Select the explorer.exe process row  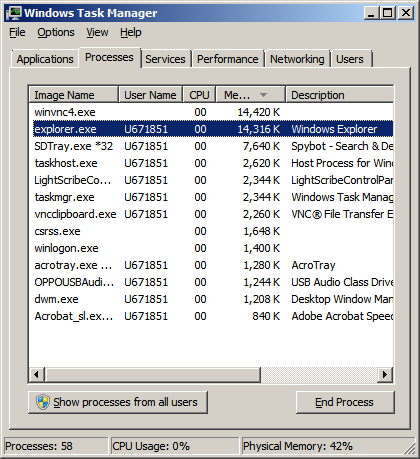click(x=213, y=129)
